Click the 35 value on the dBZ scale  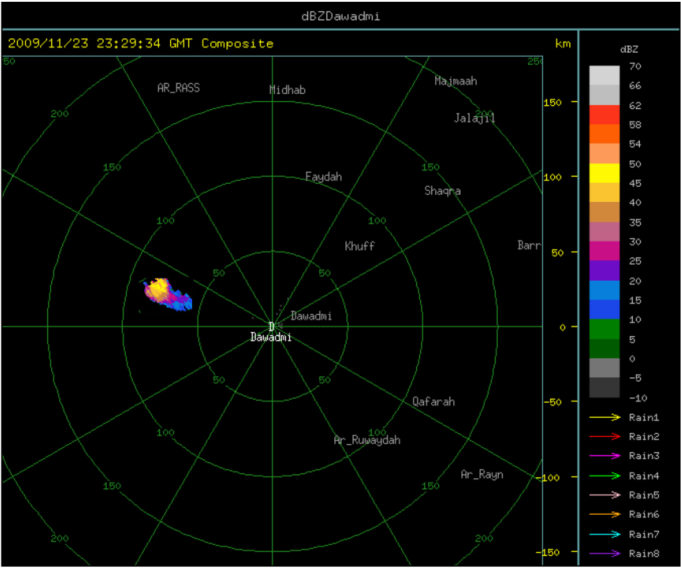point(635,223)
